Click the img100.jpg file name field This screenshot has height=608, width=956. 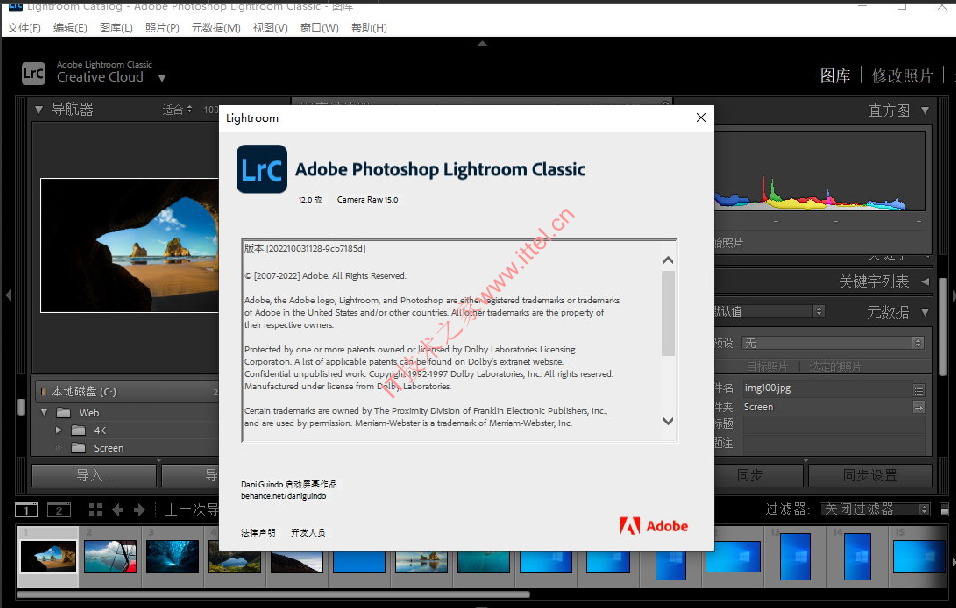click(827, 388)
